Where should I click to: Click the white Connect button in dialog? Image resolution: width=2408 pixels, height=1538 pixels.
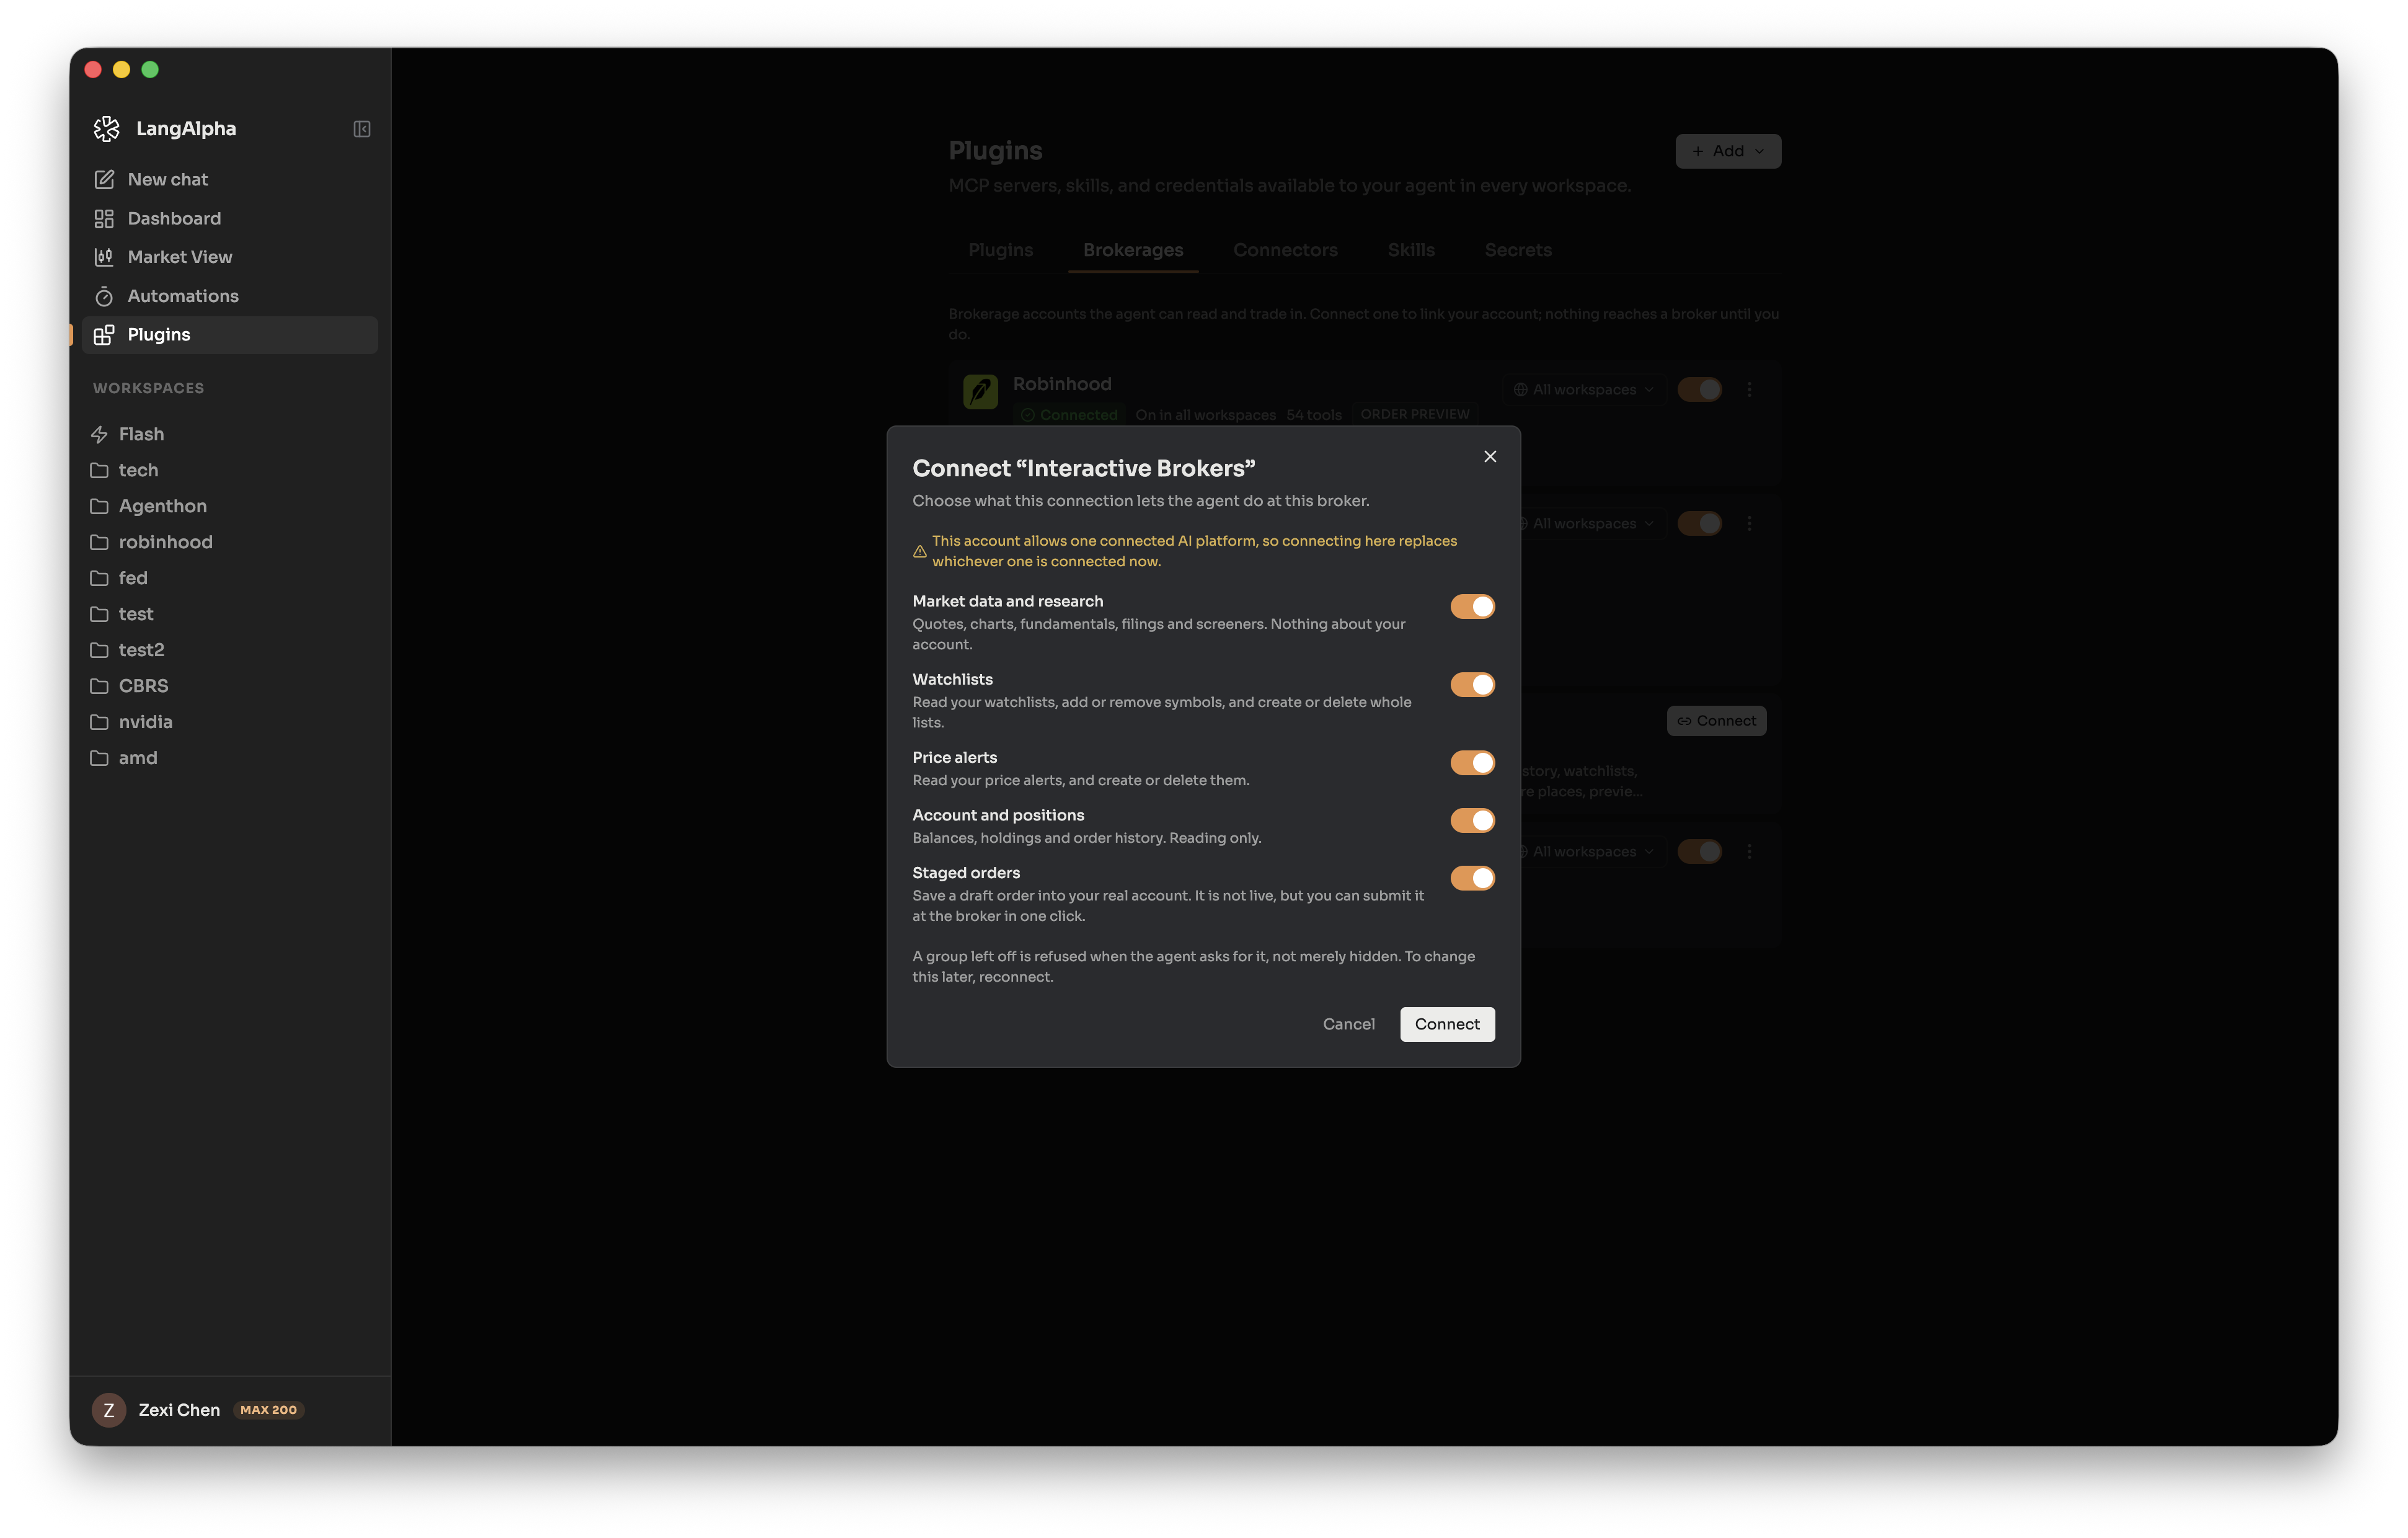1446,1024
